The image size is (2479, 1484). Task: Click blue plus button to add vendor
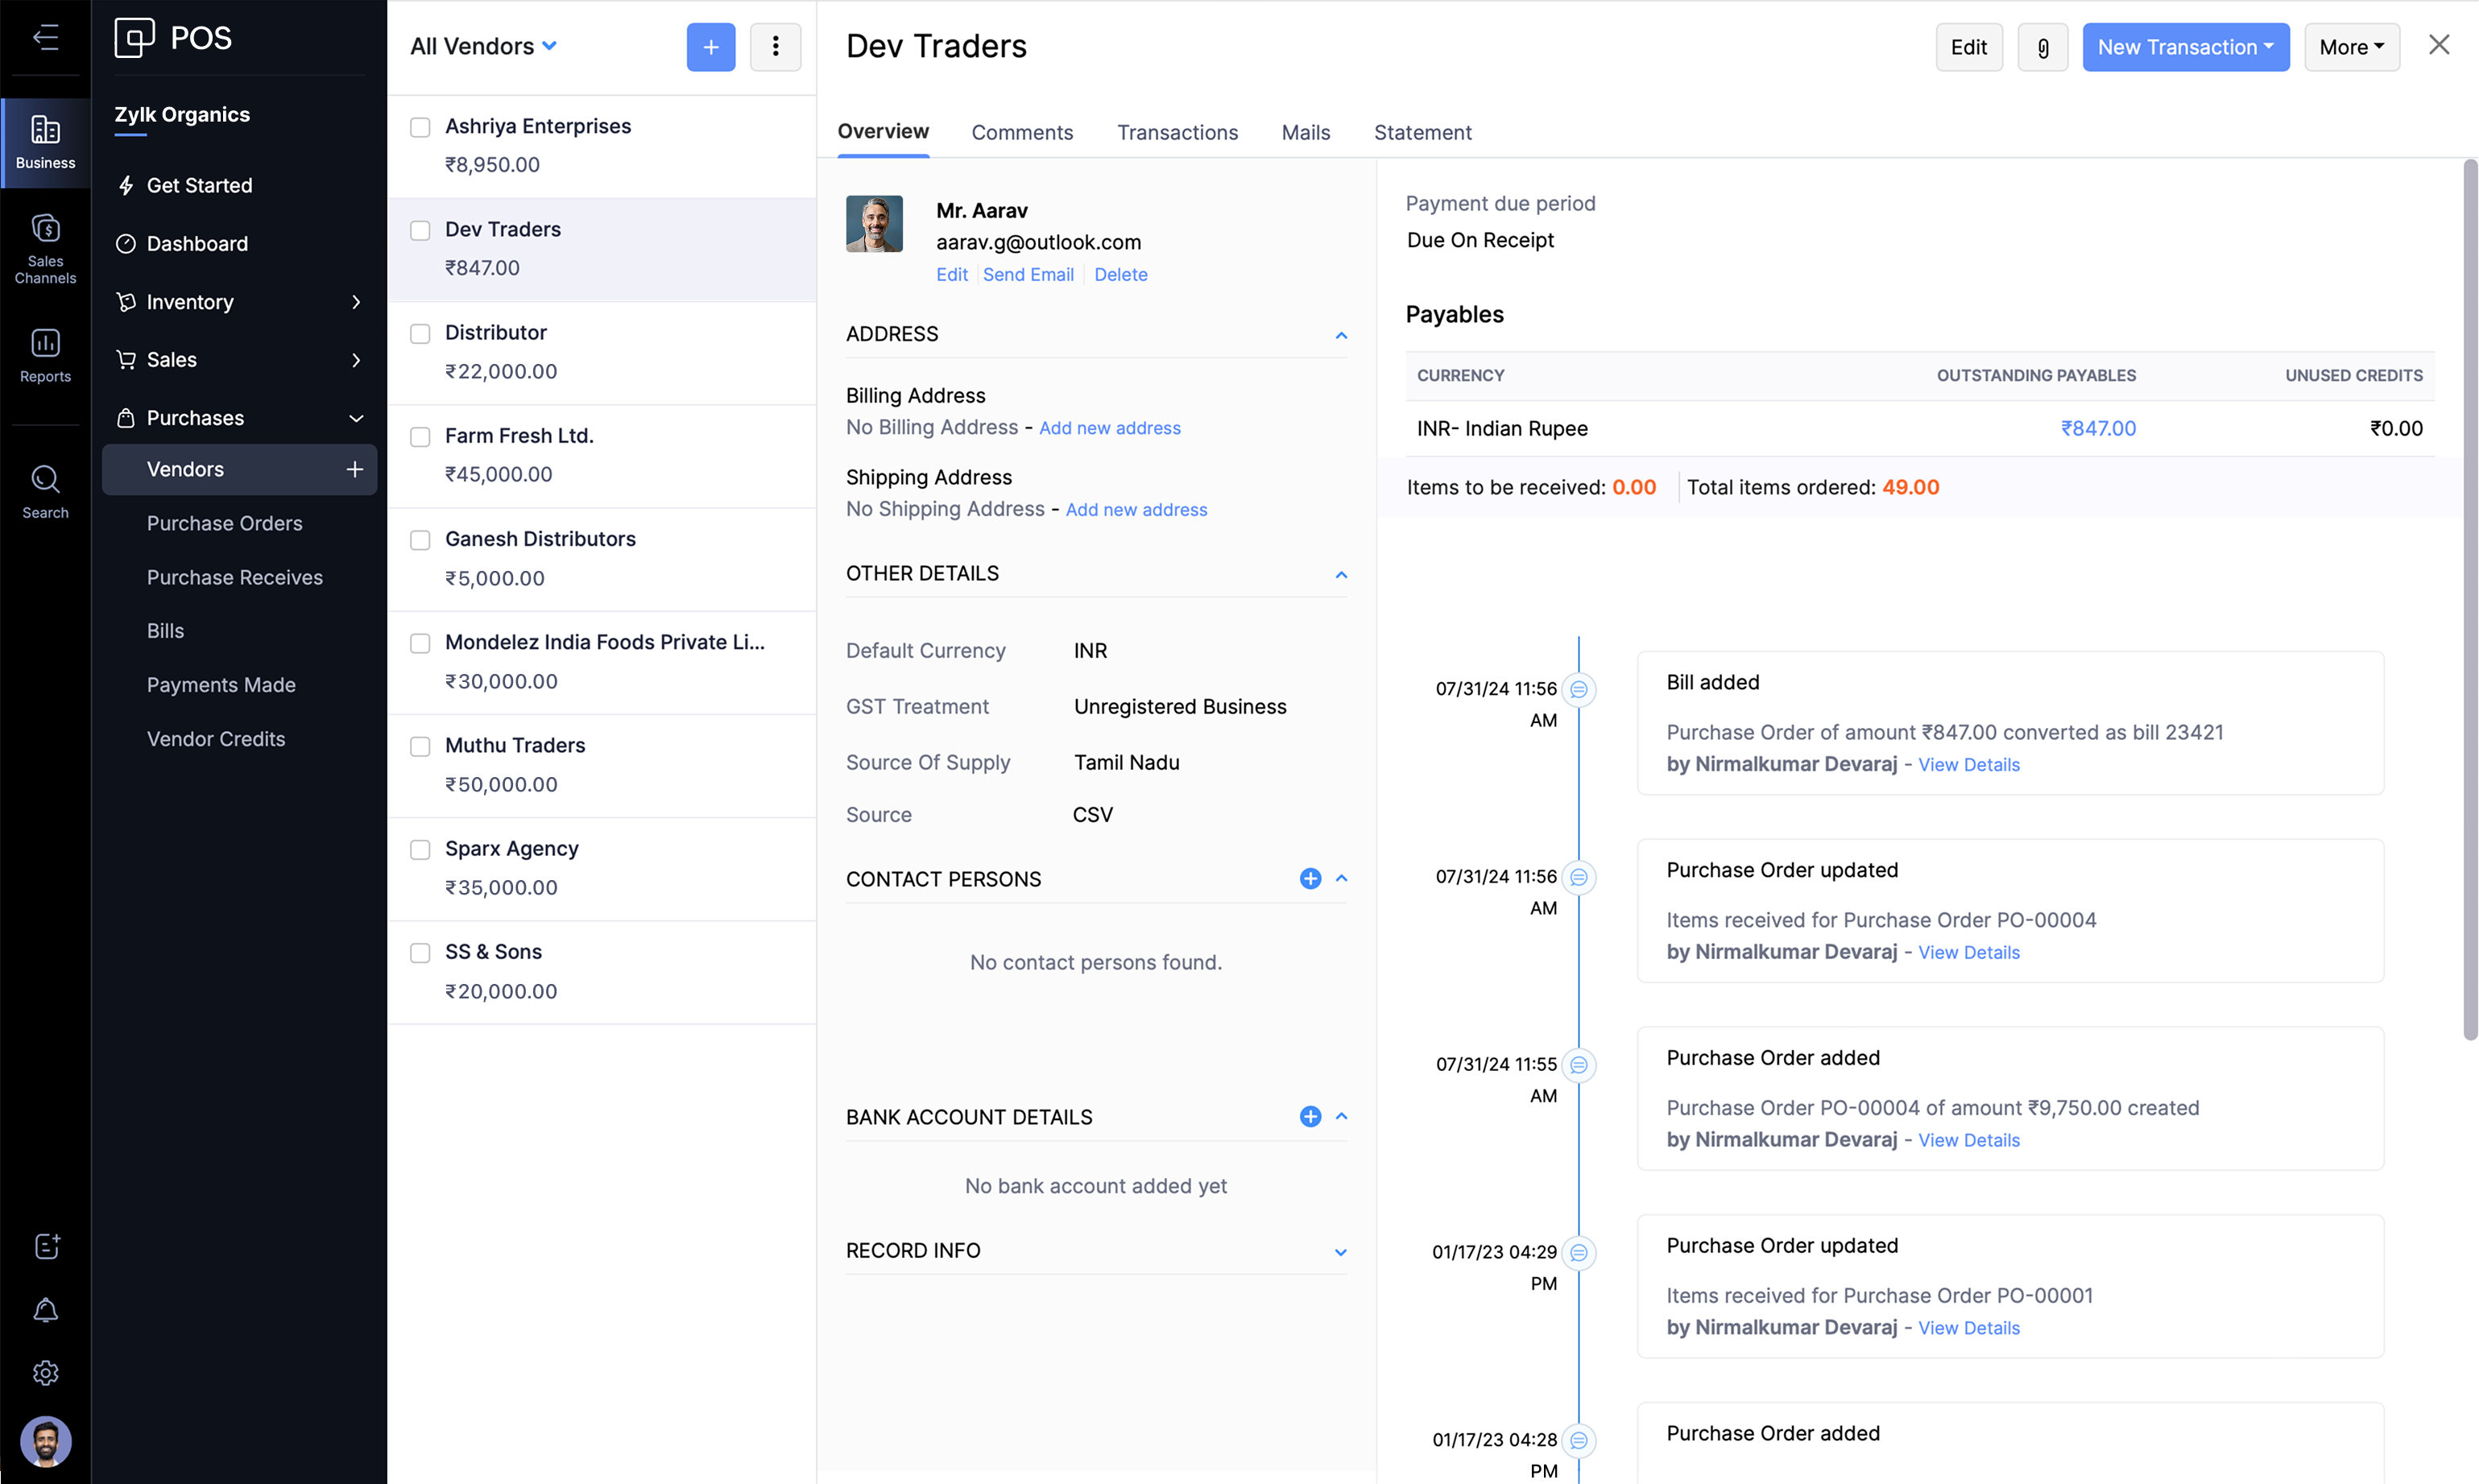tap(710, 47)
